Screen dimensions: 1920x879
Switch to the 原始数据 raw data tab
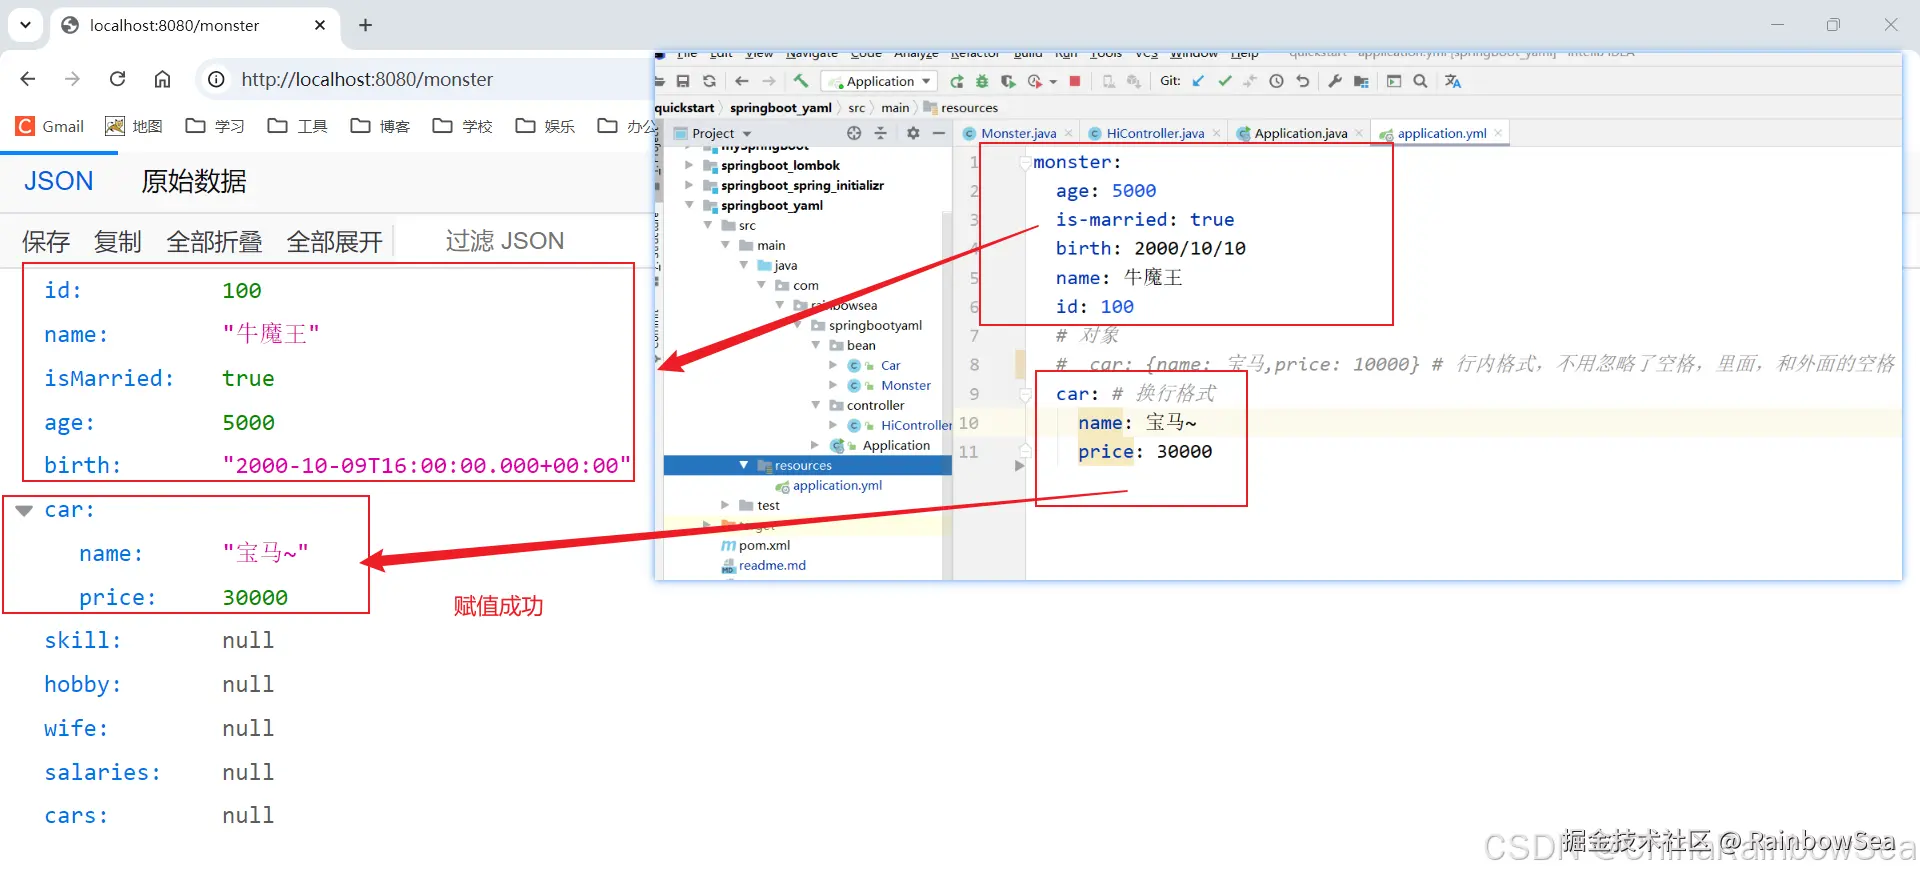click(193, 181)
